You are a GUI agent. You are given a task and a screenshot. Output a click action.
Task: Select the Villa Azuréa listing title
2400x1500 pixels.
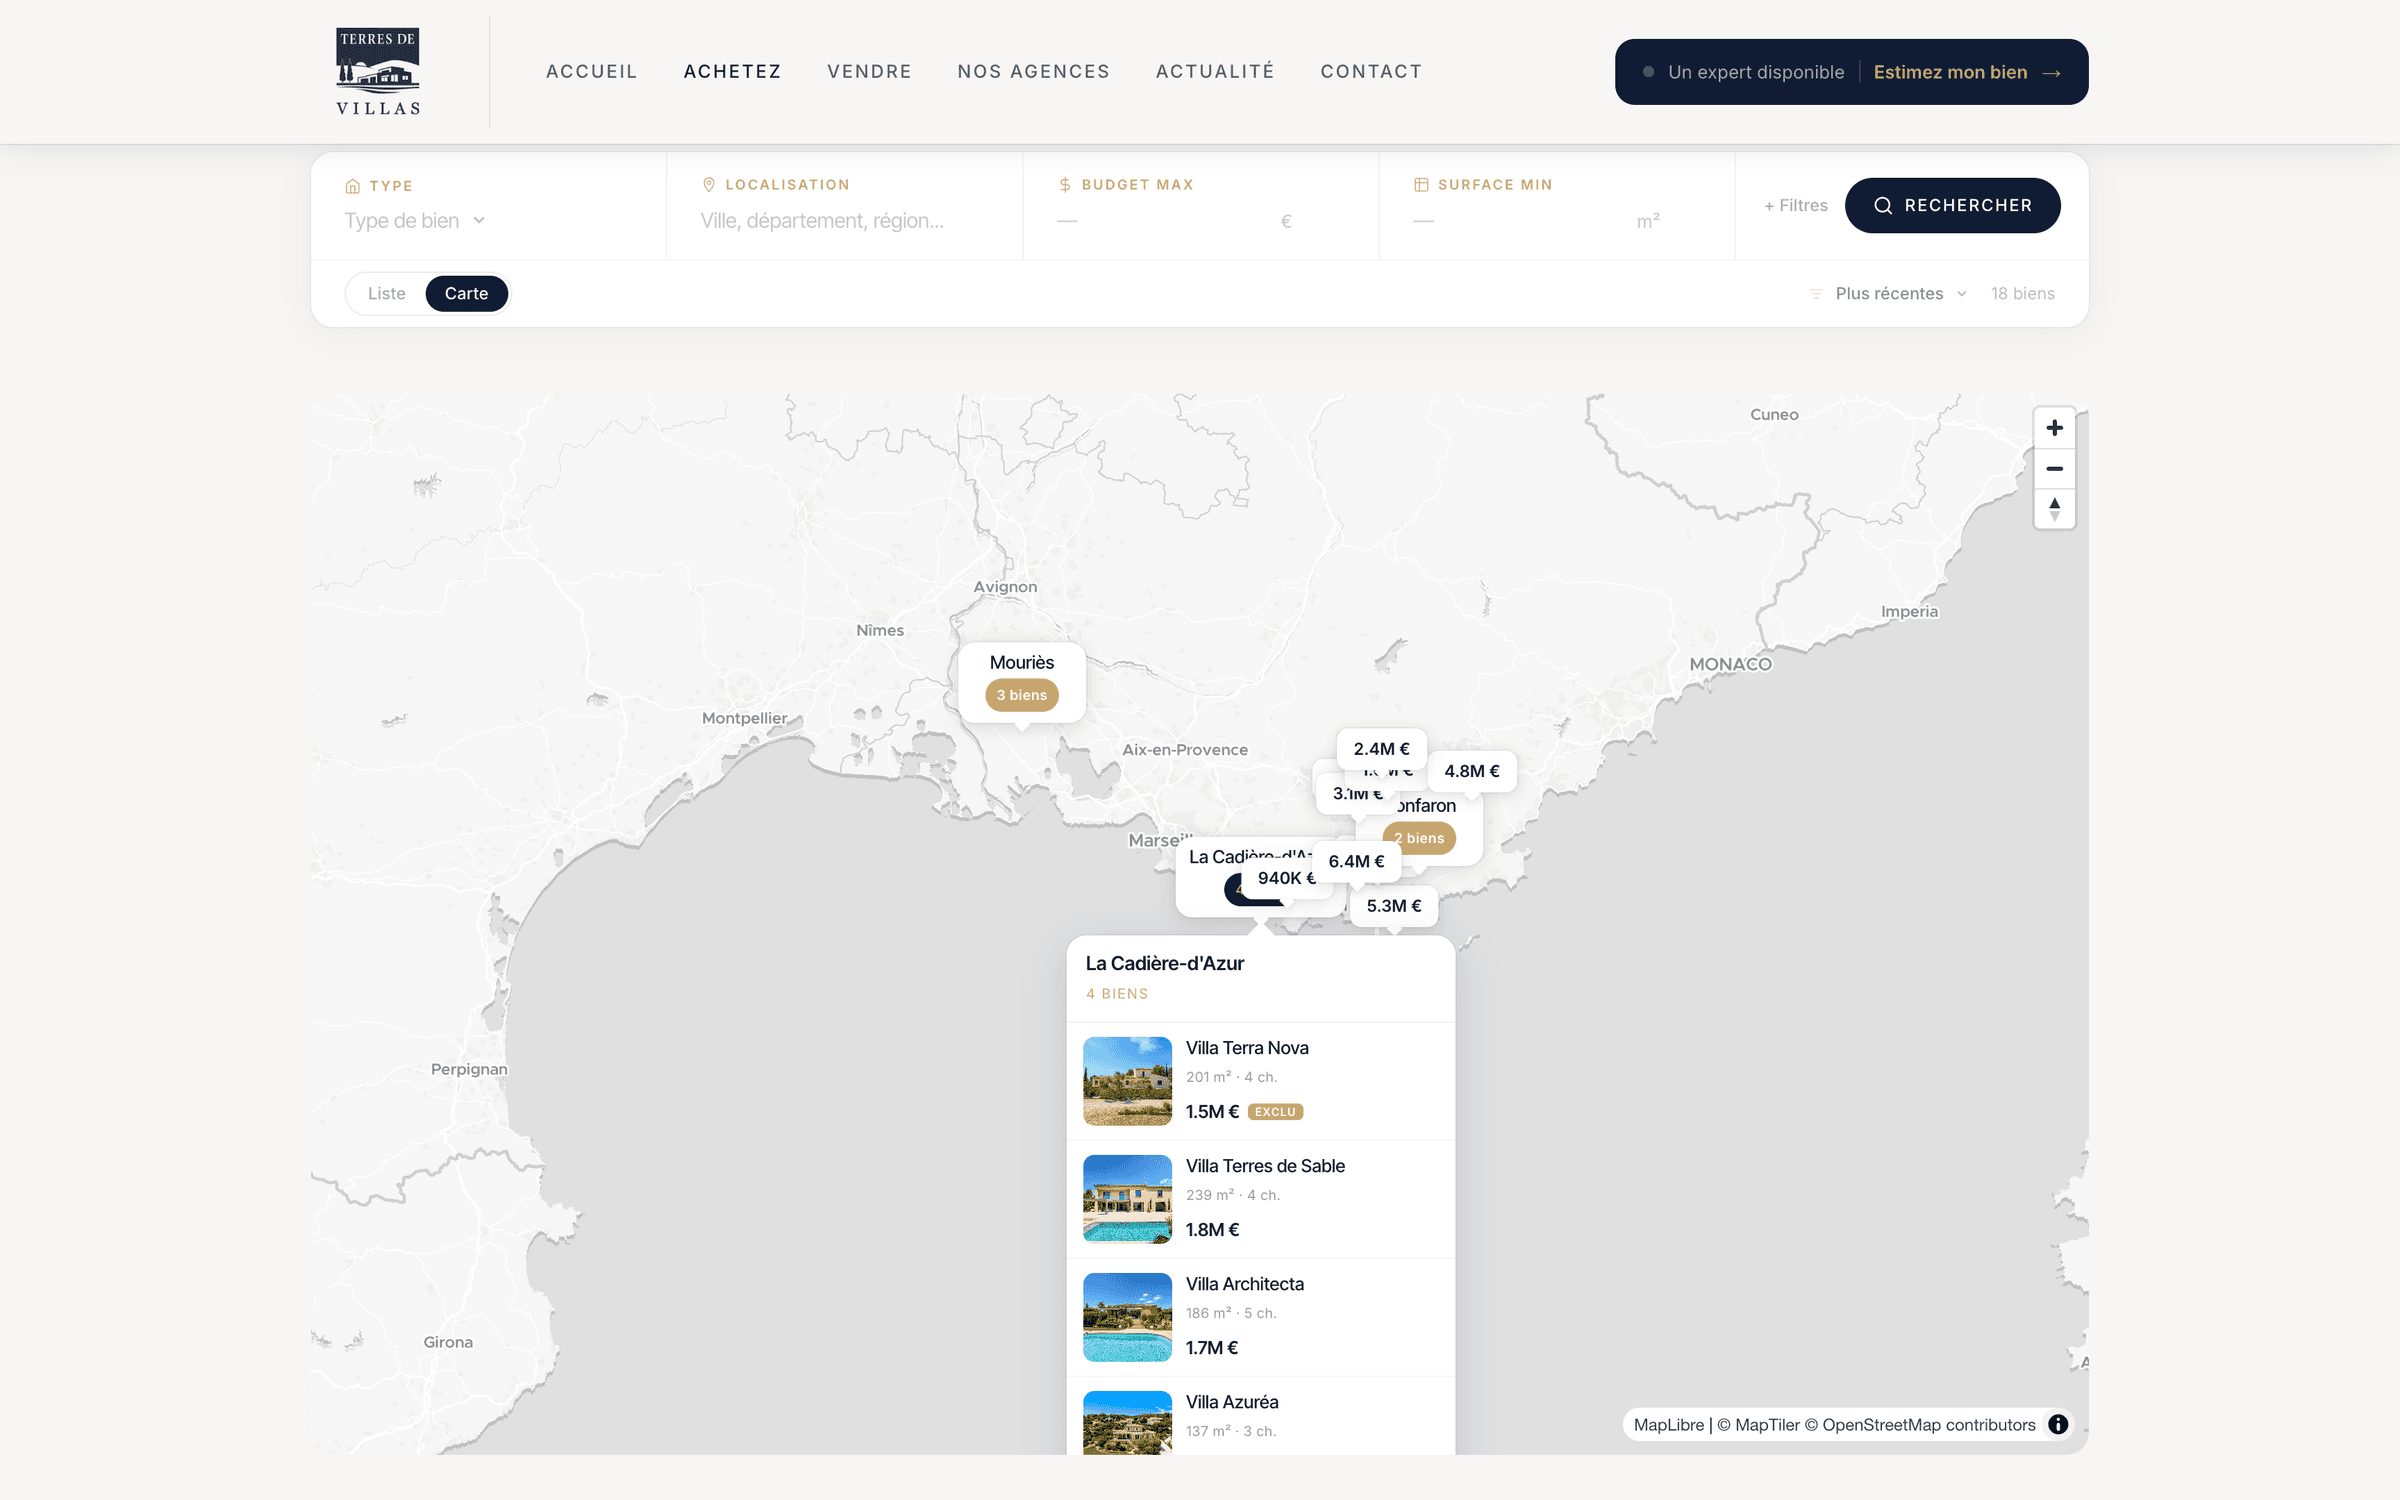[1232, 1402]
